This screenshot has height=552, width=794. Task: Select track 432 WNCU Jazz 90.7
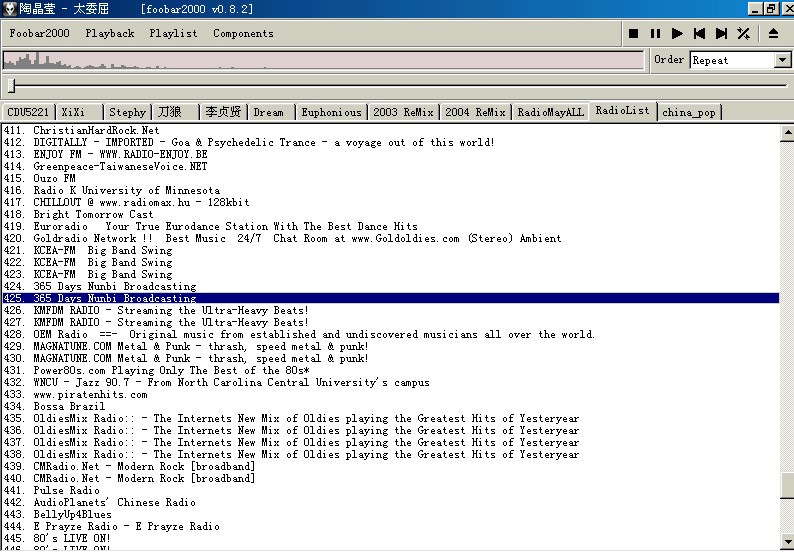pyautogui.click(x=390, y=382)
